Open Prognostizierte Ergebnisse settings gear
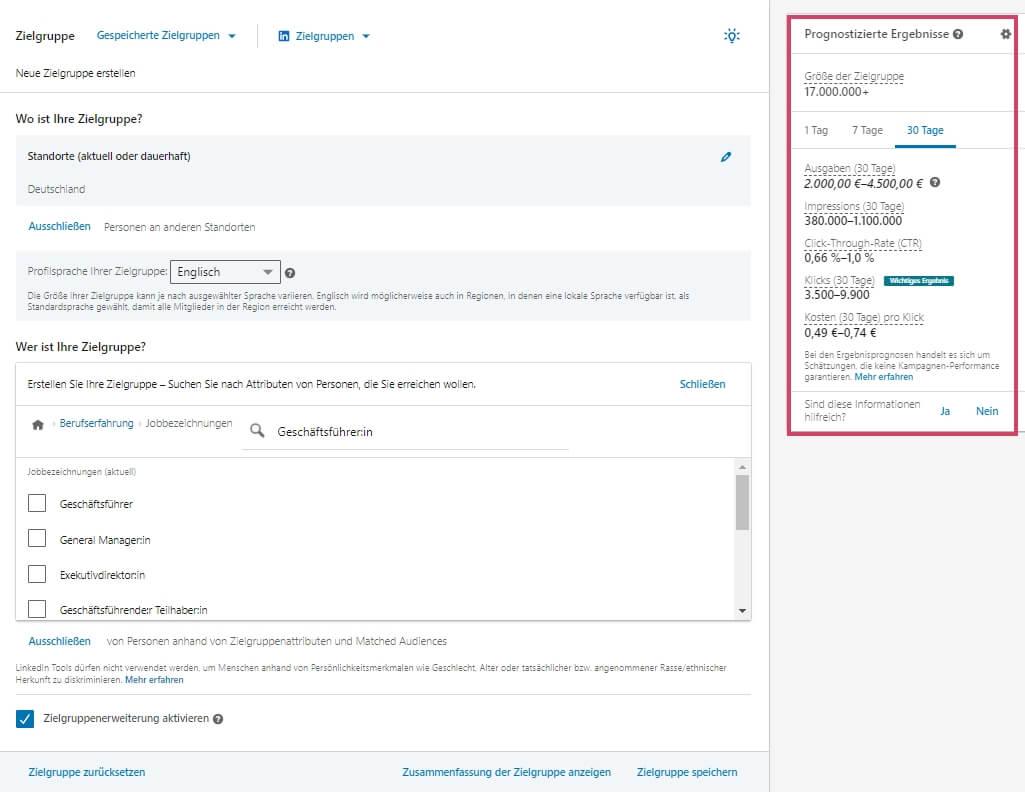 click(1008, 33)
